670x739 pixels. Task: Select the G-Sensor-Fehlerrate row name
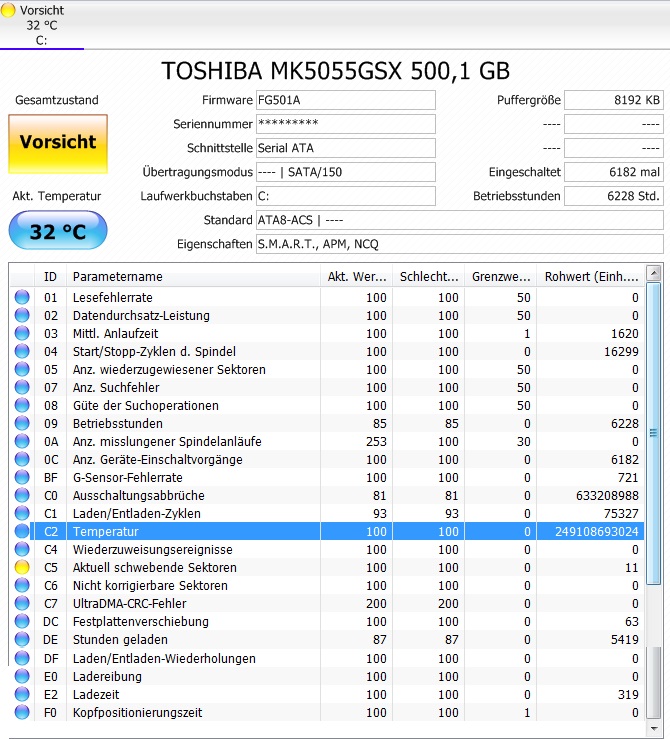[x=127, y=477]
